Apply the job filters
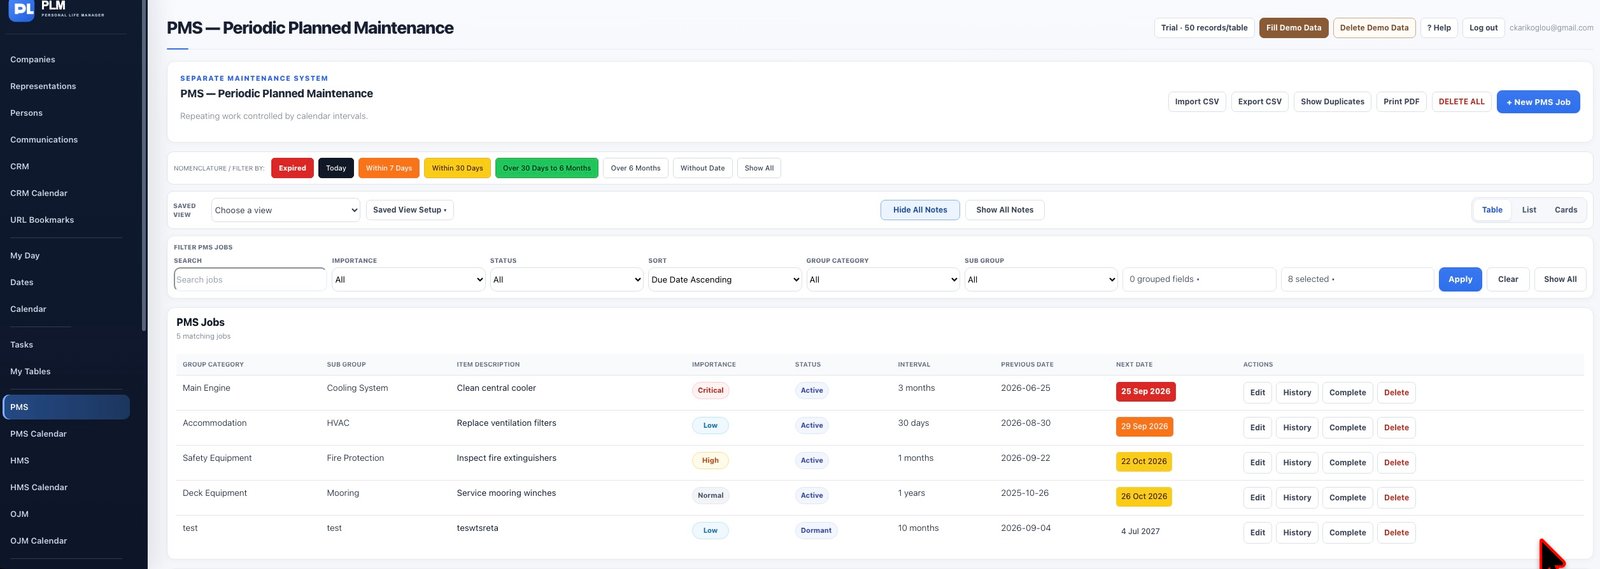 [1460, 280]
